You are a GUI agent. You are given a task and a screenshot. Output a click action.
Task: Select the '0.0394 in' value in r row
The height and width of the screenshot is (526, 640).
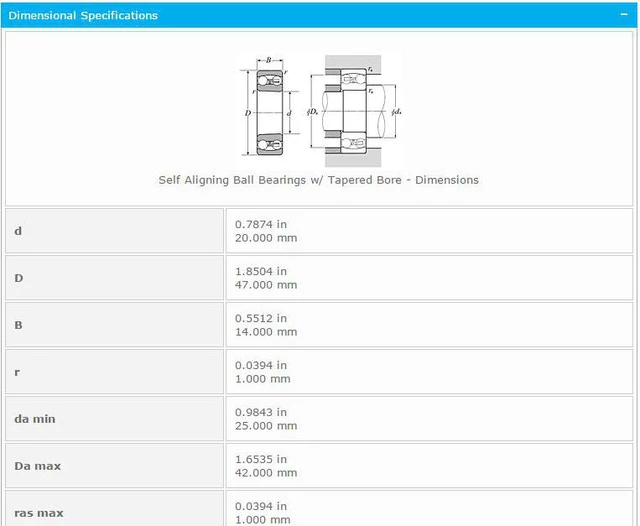click(x=261, y=365)
